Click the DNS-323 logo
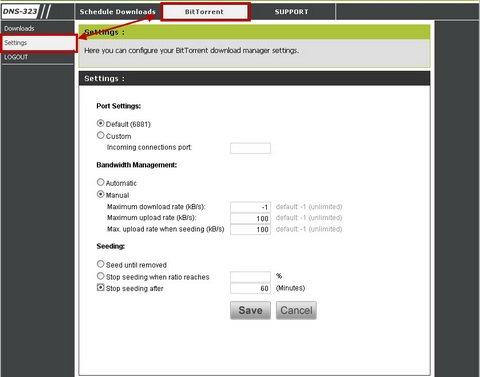Screen dimensions: 480x377 coord(20,11)
